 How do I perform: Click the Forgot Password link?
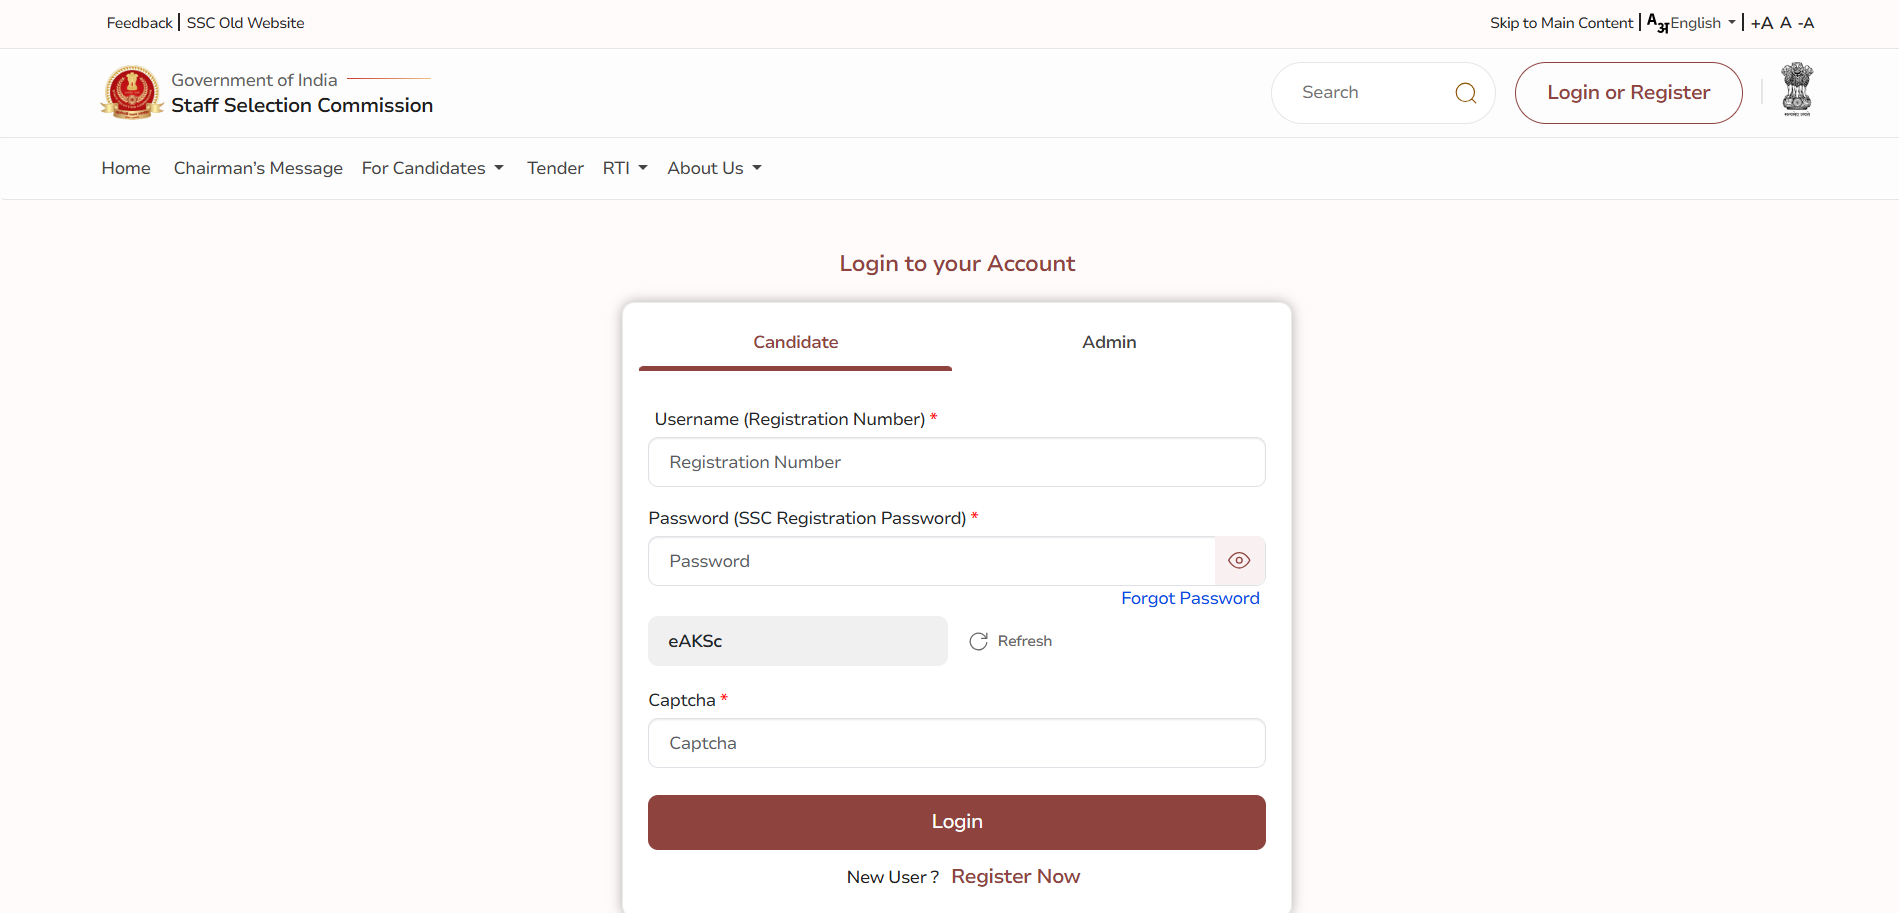[x=1190, y=598]
